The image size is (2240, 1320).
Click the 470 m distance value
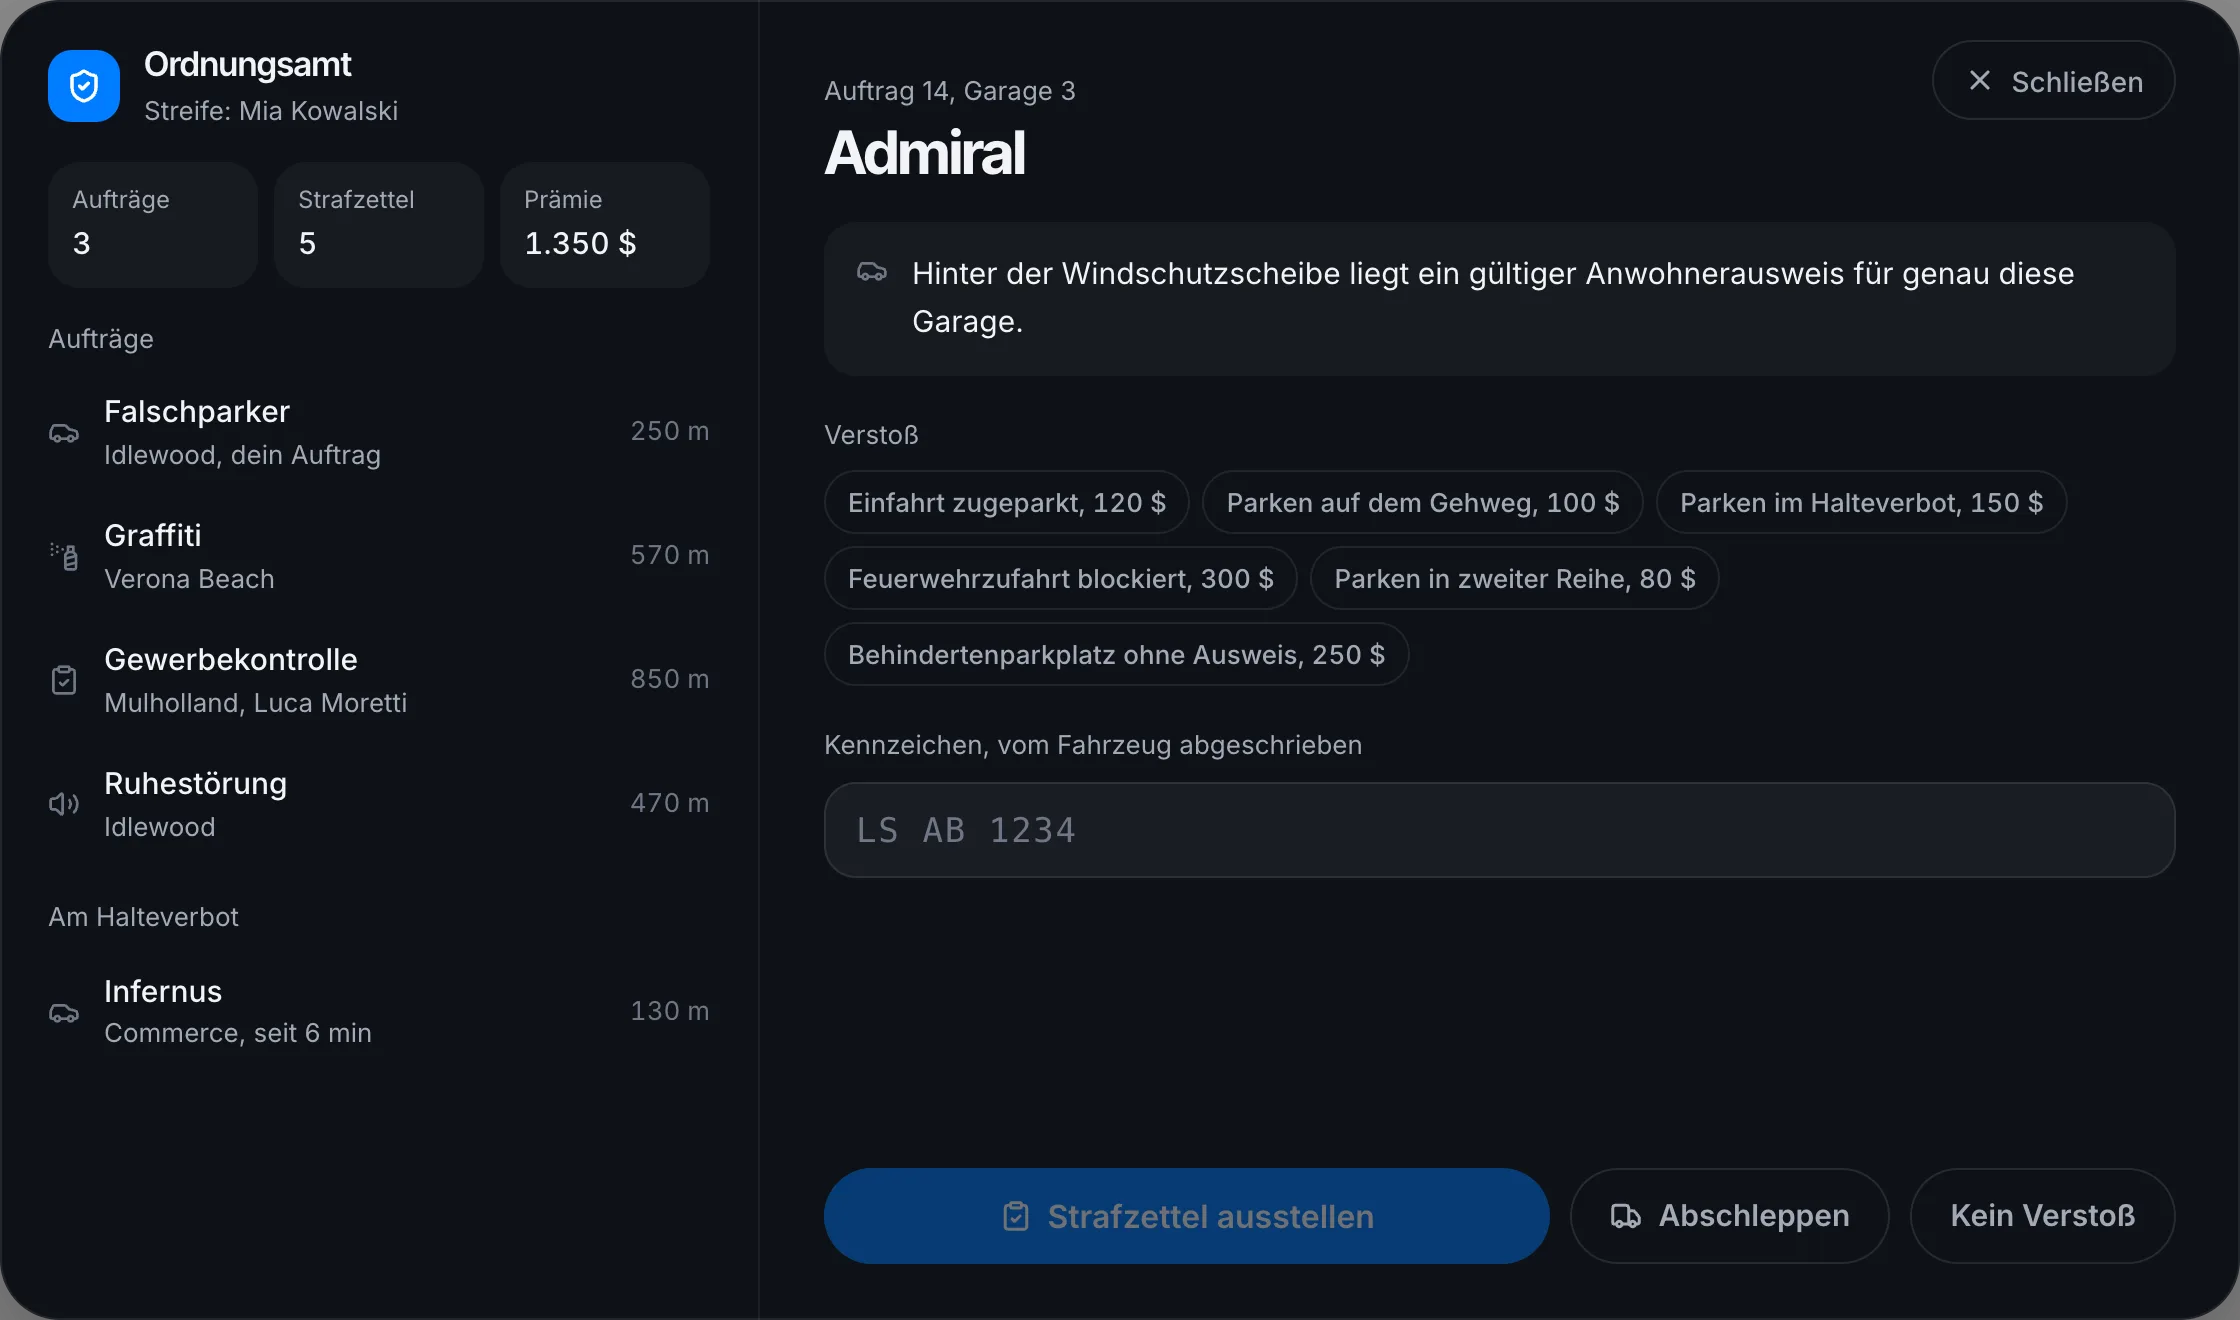[670, 803]
